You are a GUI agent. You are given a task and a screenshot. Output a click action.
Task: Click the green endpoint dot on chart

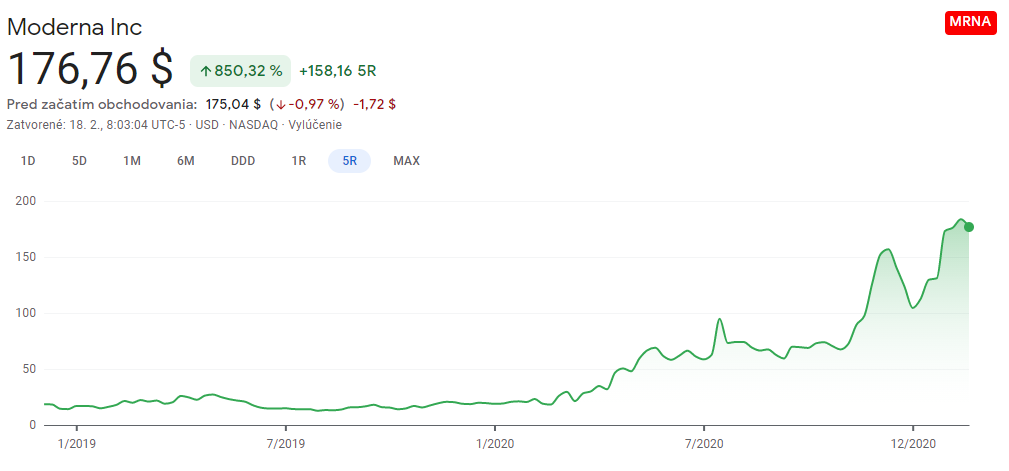968,226
